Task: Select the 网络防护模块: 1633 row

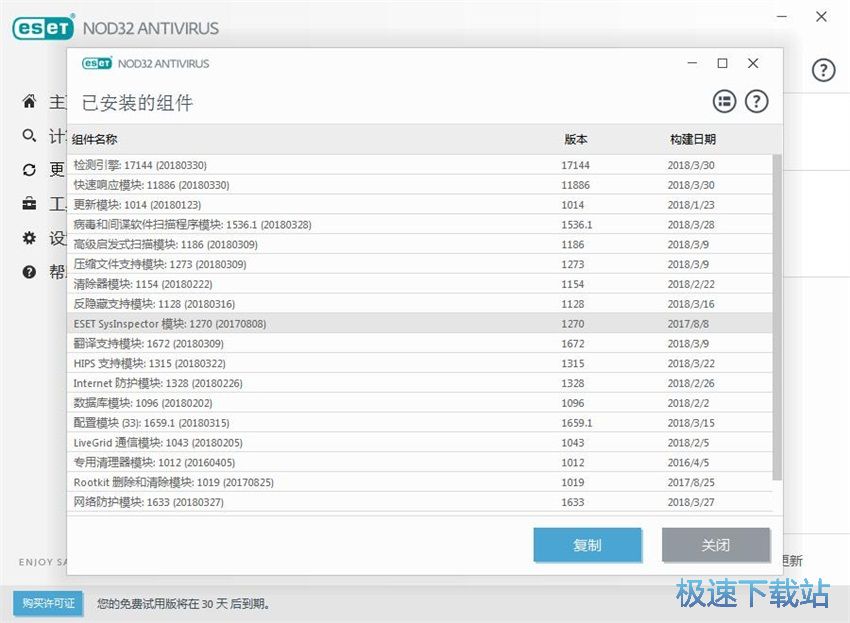Action: [420, 502]
